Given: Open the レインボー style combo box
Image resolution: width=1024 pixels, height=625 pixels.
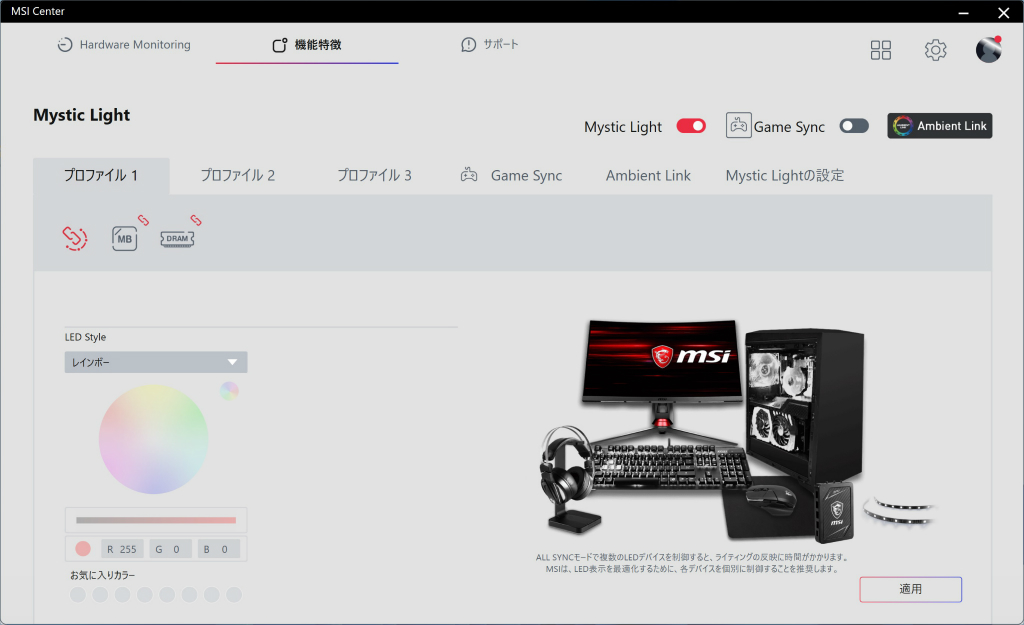Looking at the screenshot, I should [x=155, y=362].
